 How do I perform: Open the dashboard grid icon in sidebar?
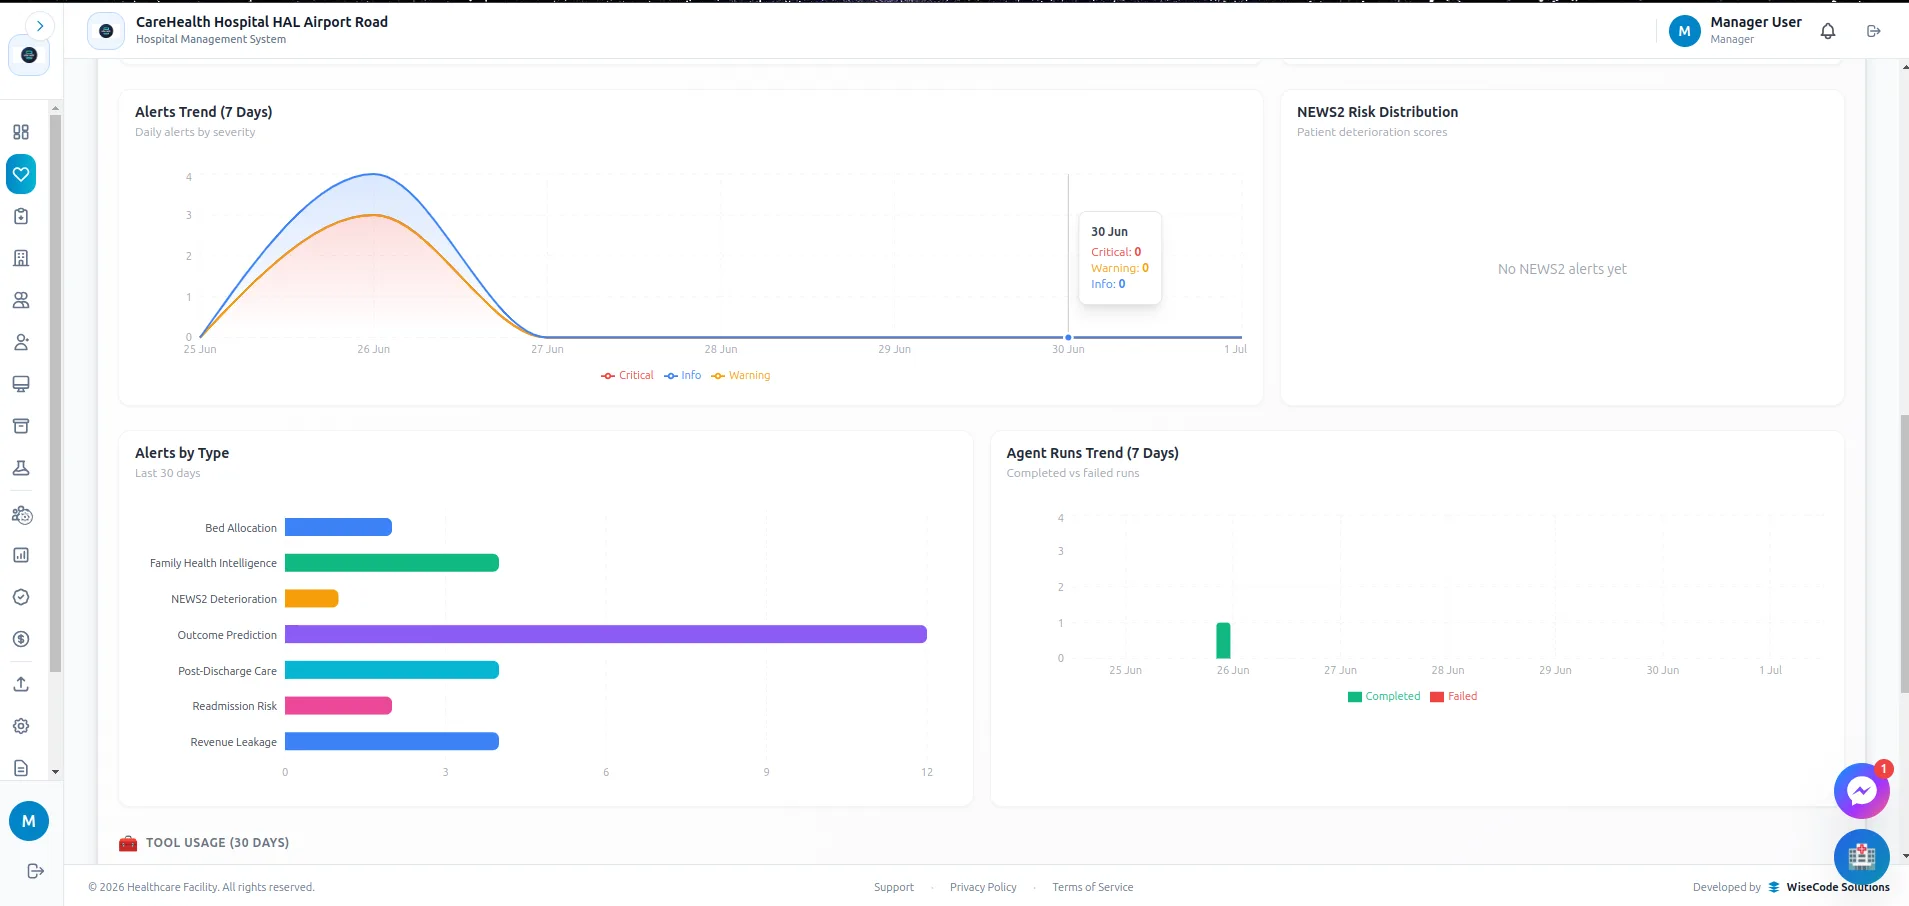(21, 132)
